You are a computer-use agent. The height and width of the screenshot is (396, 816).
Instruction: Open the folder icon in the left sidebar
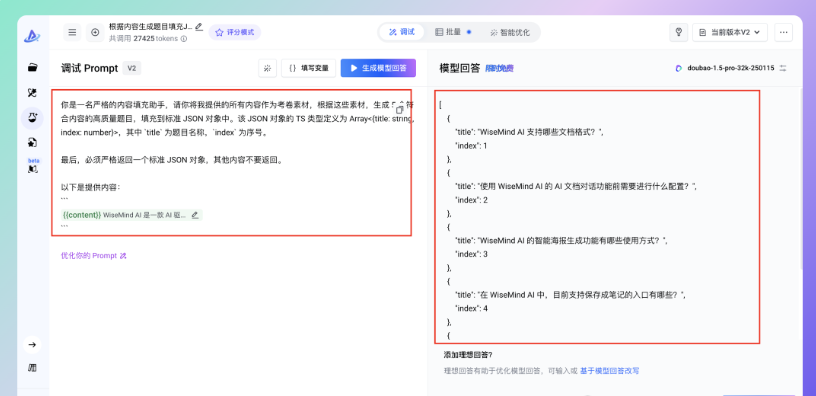click(x=32, y=67)
